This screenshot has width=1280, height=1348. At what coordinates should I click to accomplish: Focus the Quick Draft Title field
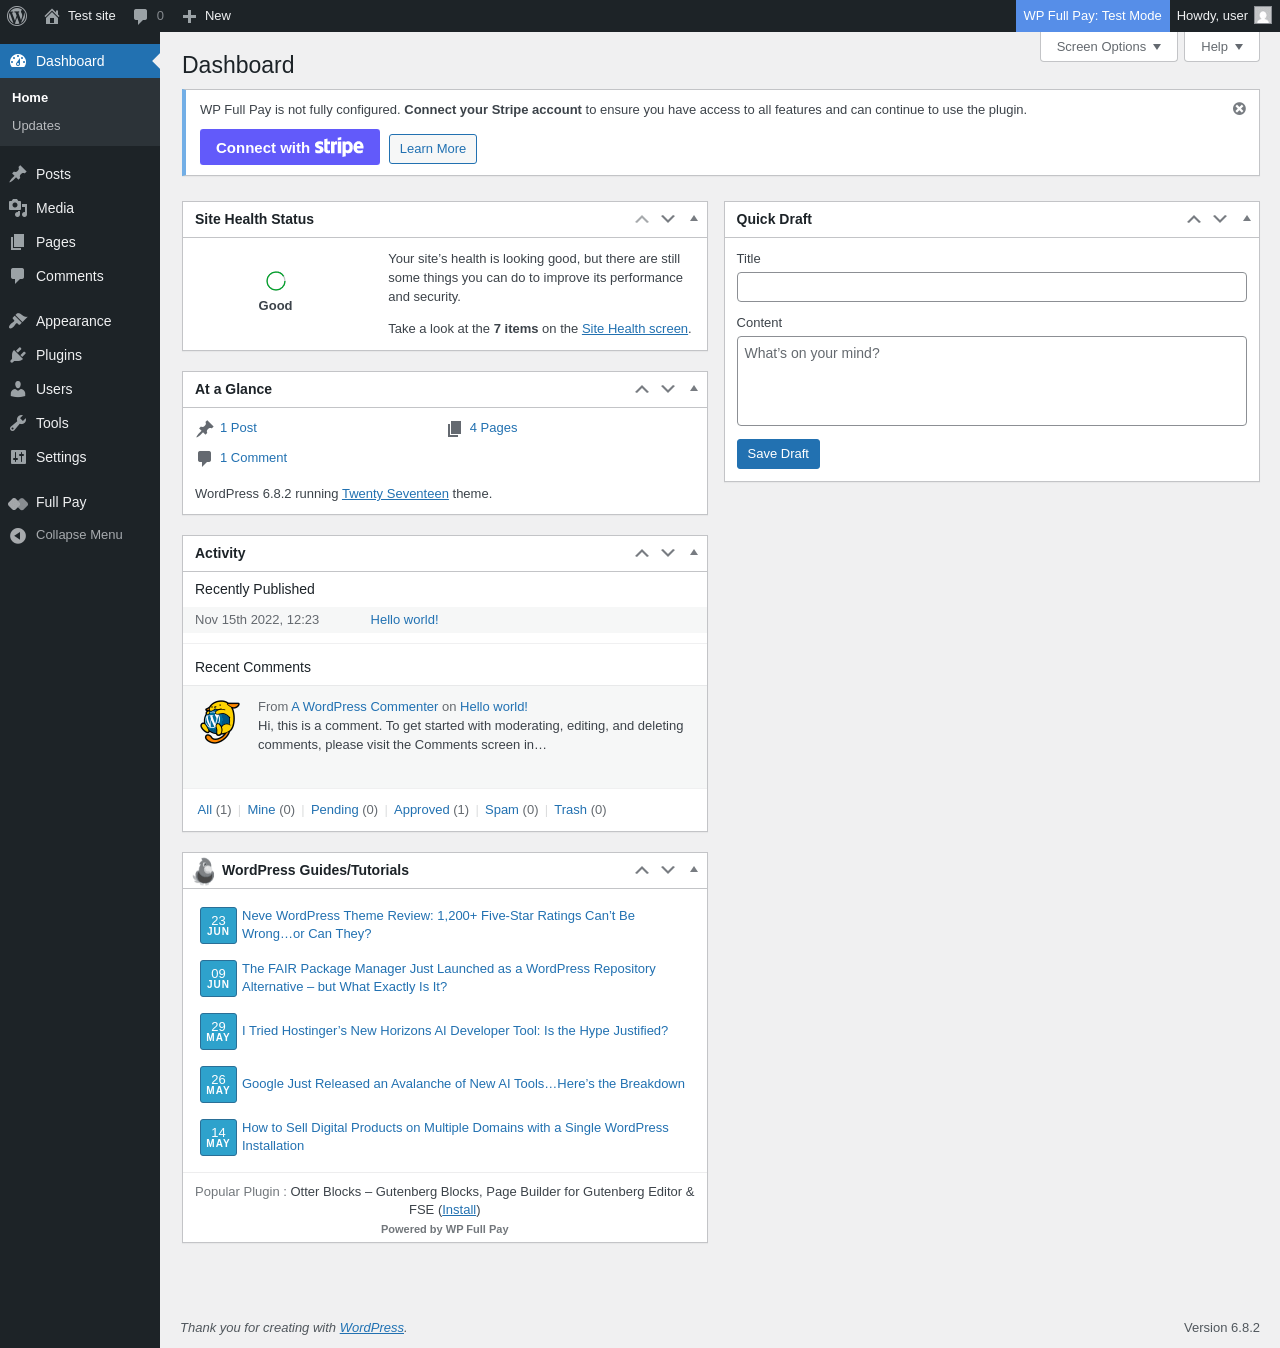(991, 287)
